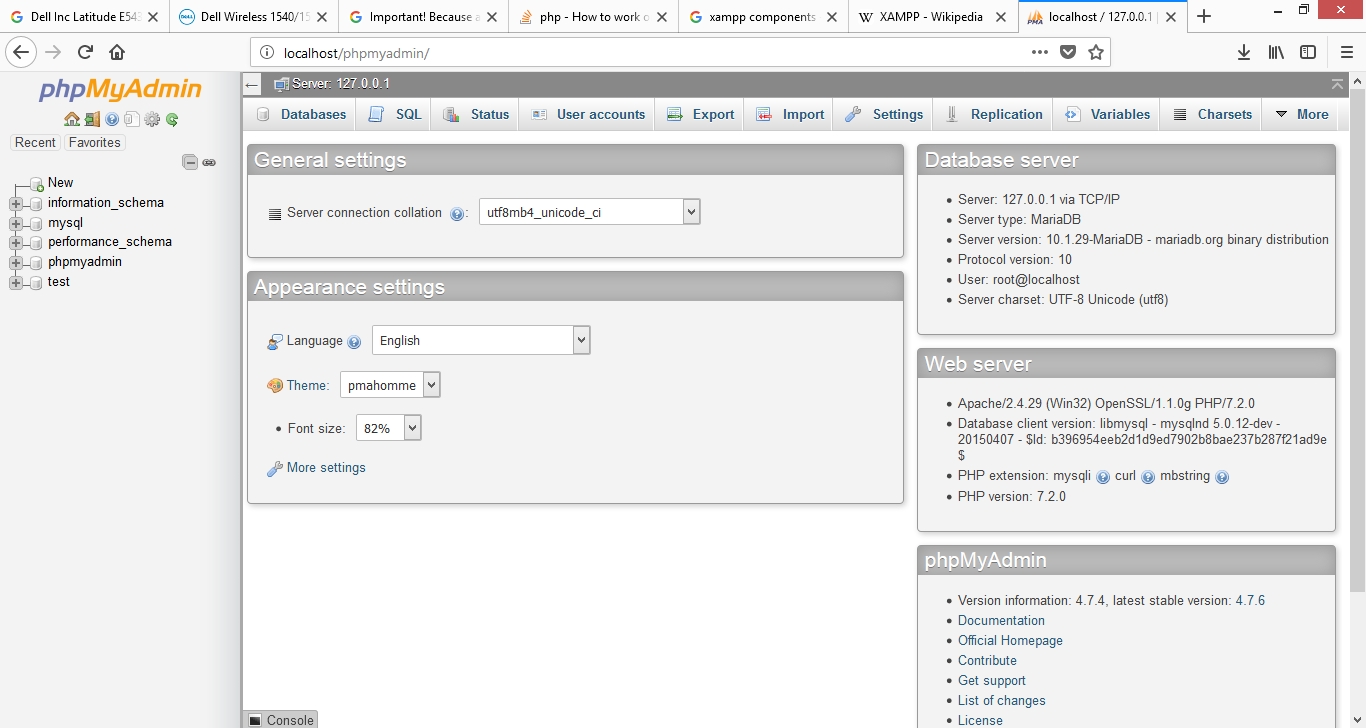Click the Firefox home button

coord(117,52)
